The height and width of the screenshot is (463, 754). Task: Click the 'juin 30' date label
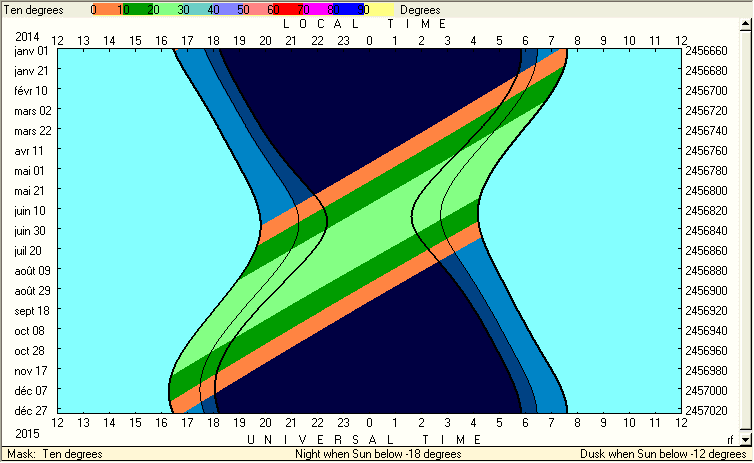(30, 231)
